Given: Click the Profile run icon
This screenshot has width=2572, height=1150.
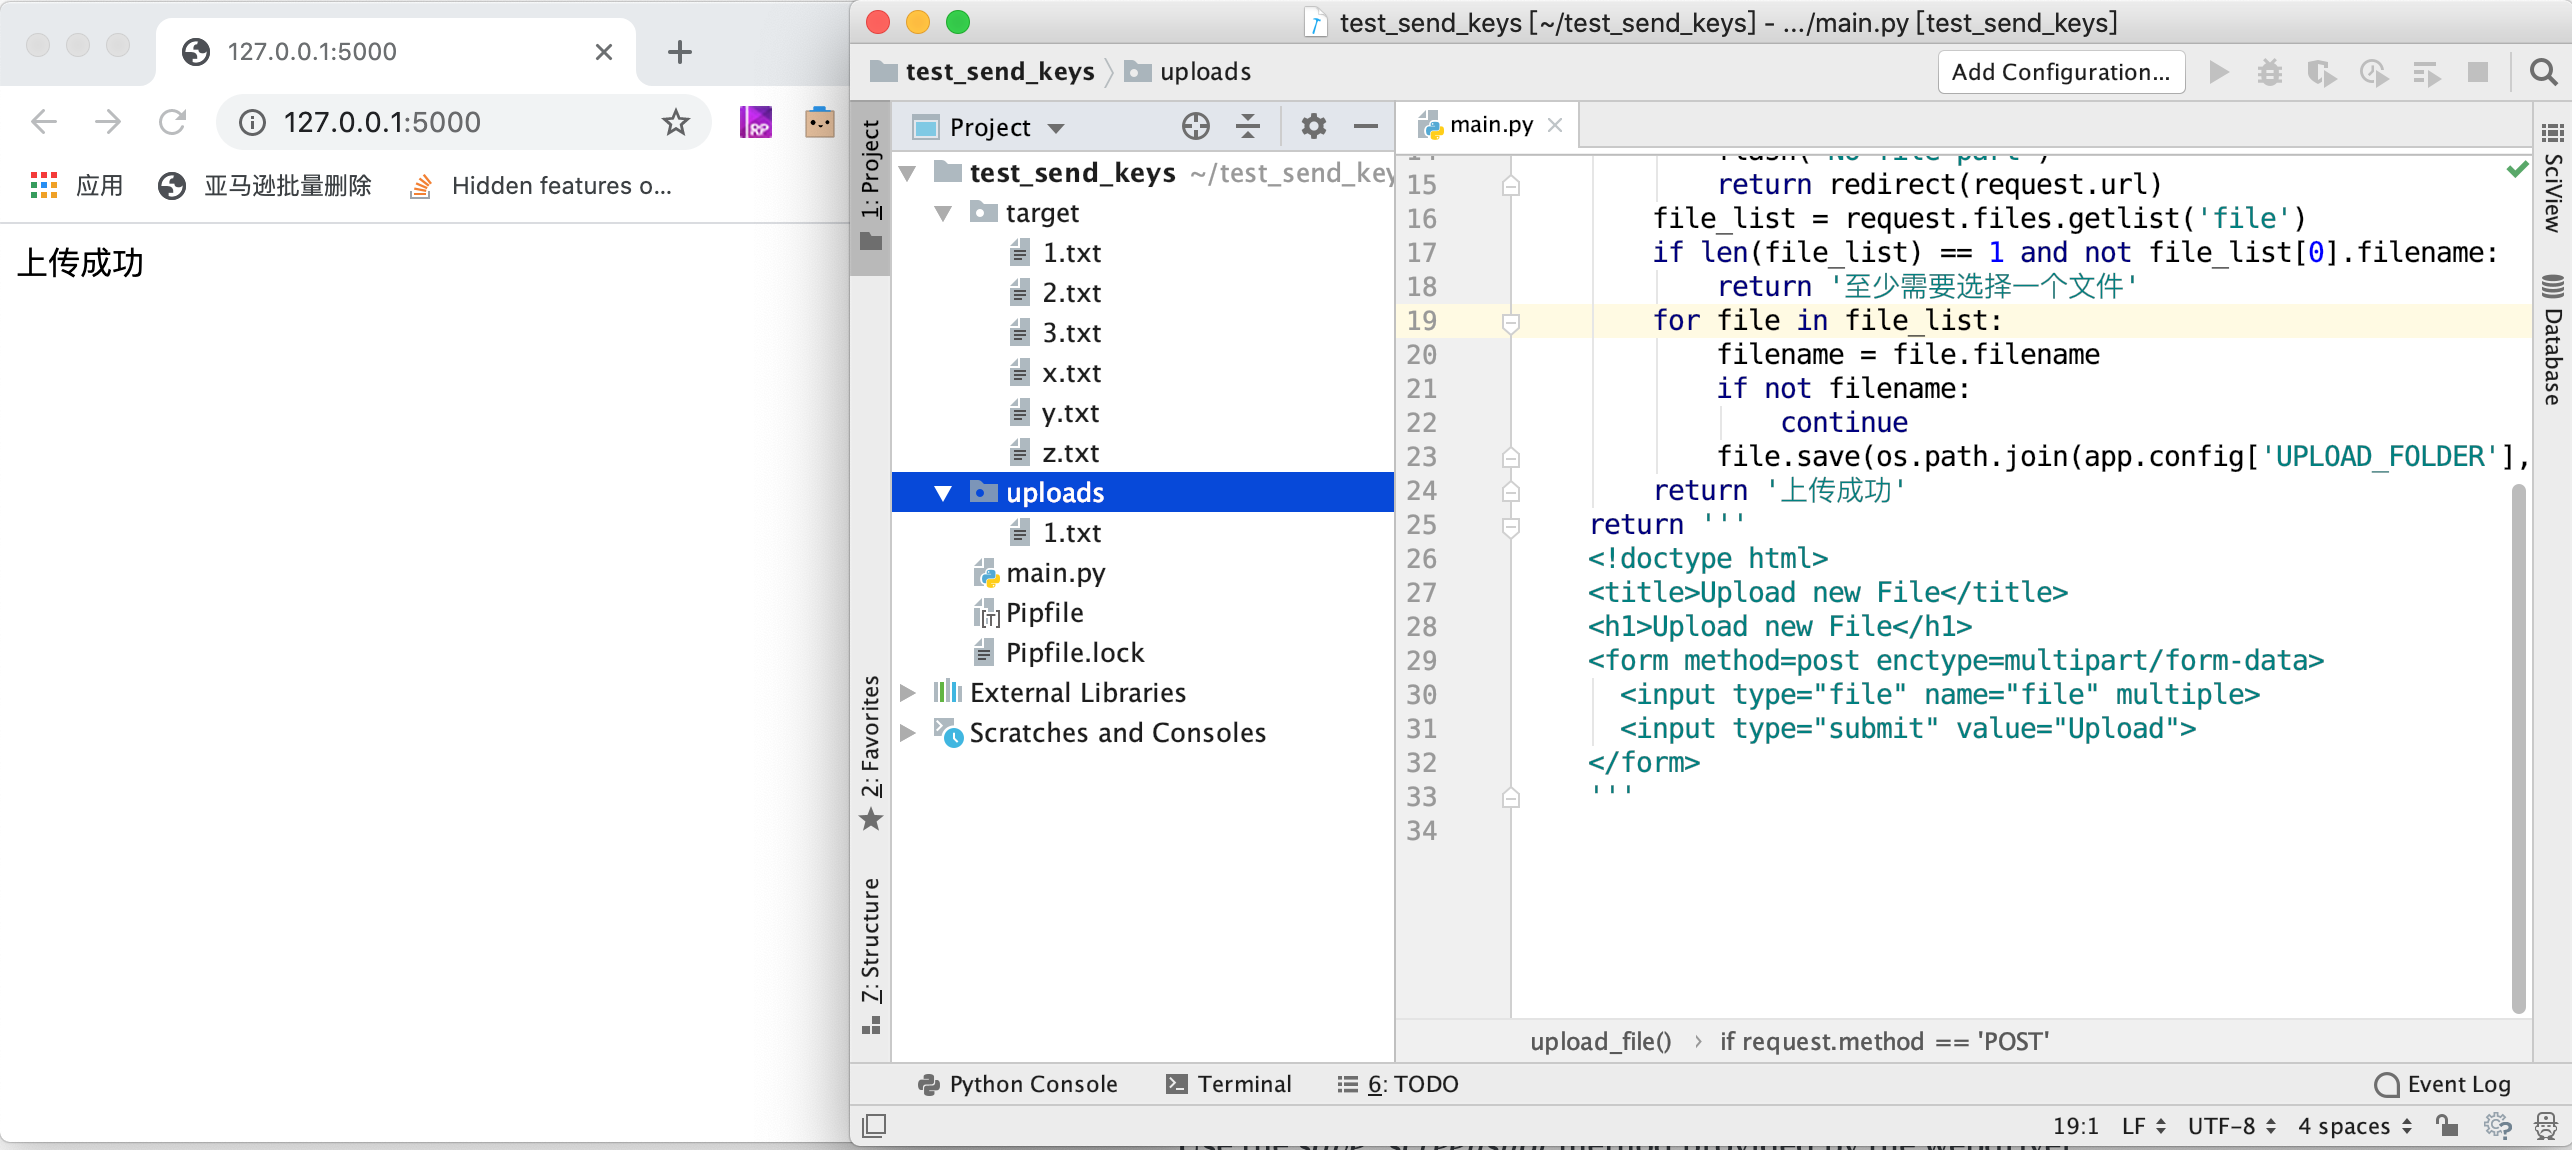Looking at the screenshot, I should [2374, 72].
